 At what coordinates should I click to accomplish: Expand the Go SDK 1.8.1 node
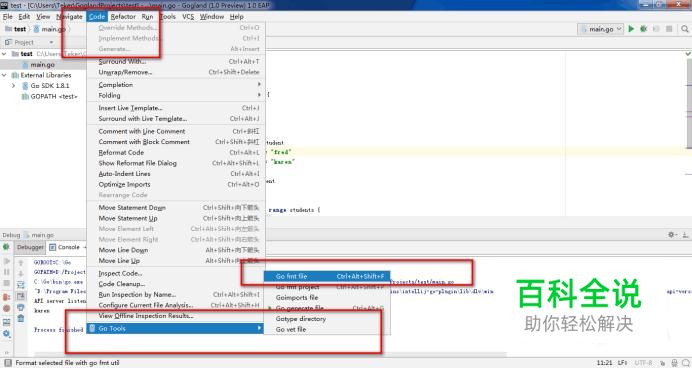click(x=13, y=86)
